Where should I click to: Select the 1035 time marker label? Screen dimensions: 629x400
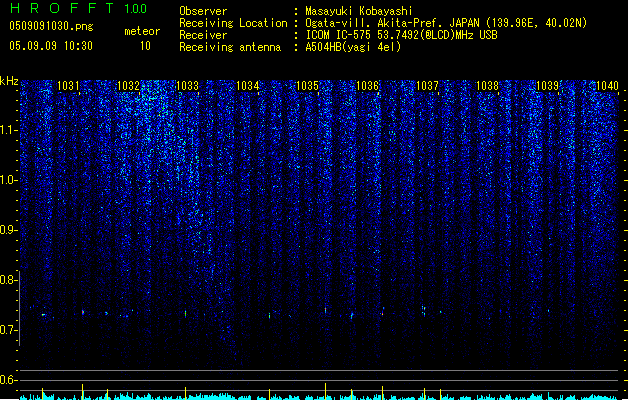click(x=307, y=86)
